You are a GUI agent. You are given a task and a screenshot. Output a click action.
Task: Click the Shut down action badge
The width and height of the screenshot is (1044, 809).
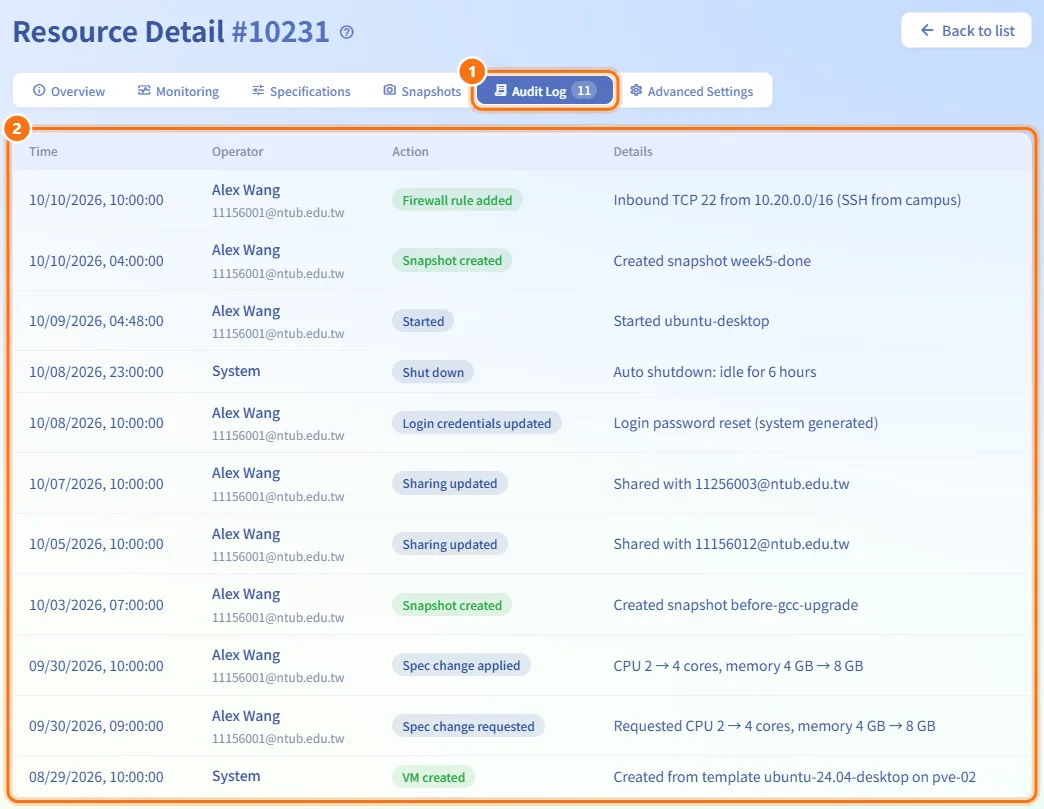(x=433, y=372)
